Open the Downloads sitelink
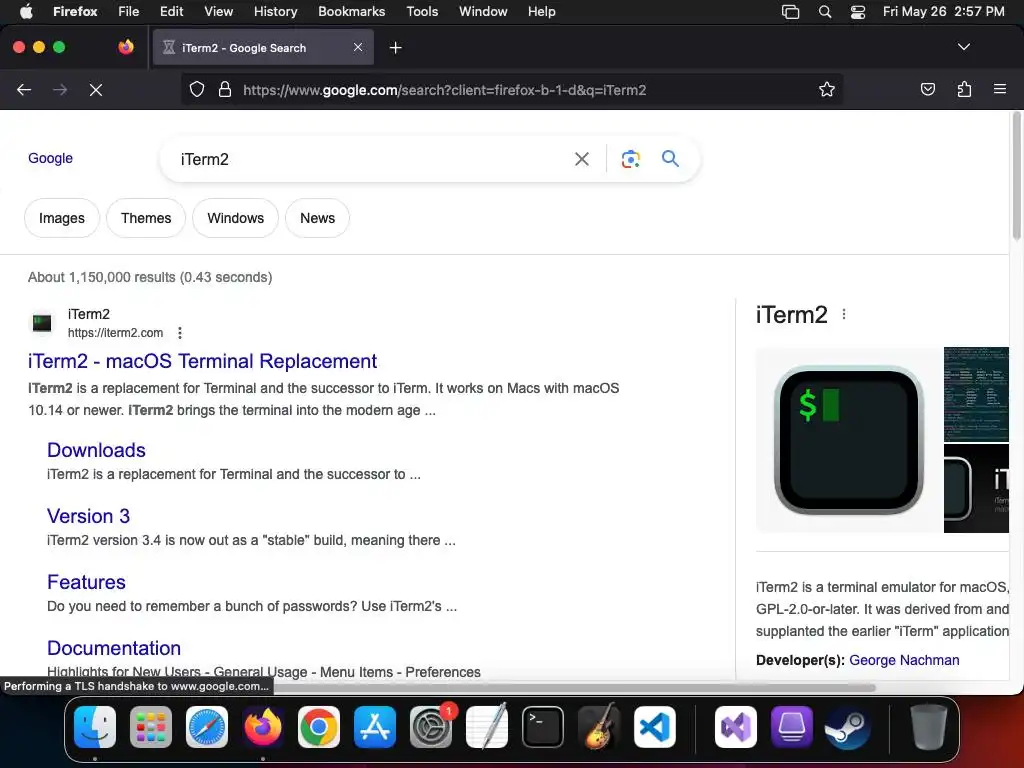 pos(96,450)
